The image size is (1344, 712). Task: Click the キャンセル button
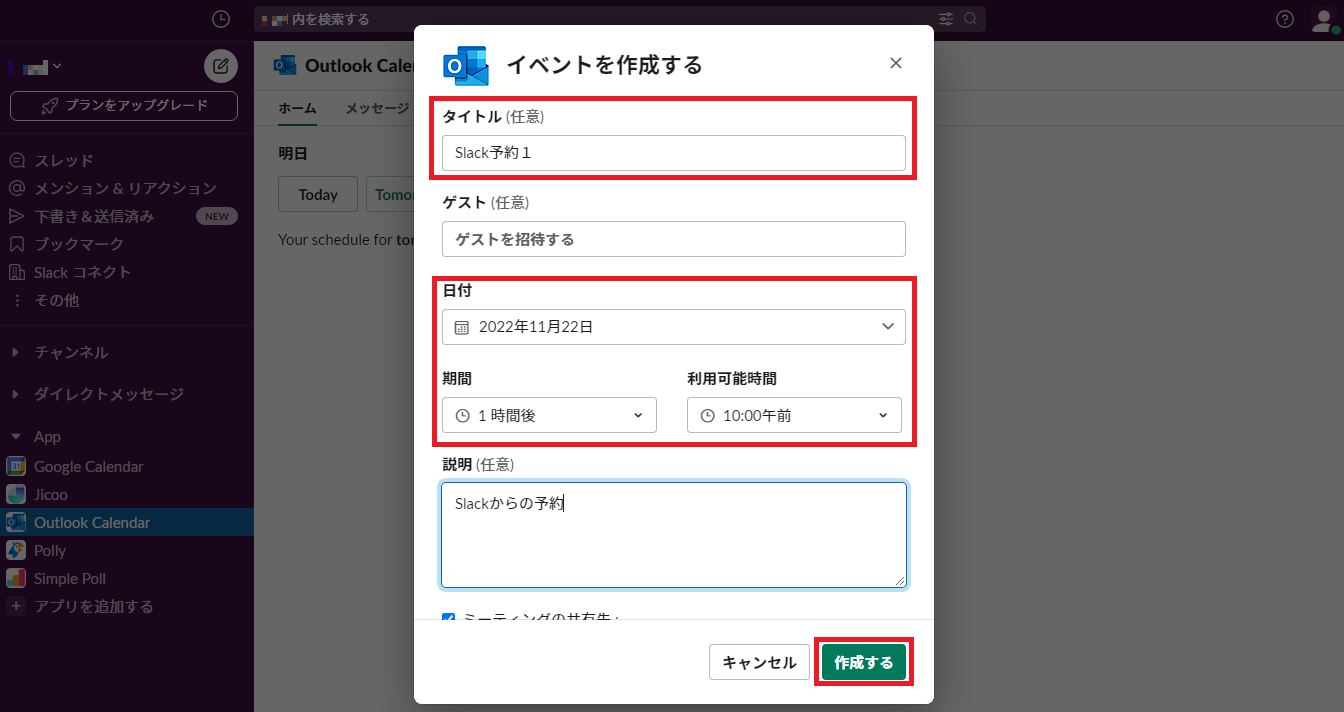[x=759, y=662]
